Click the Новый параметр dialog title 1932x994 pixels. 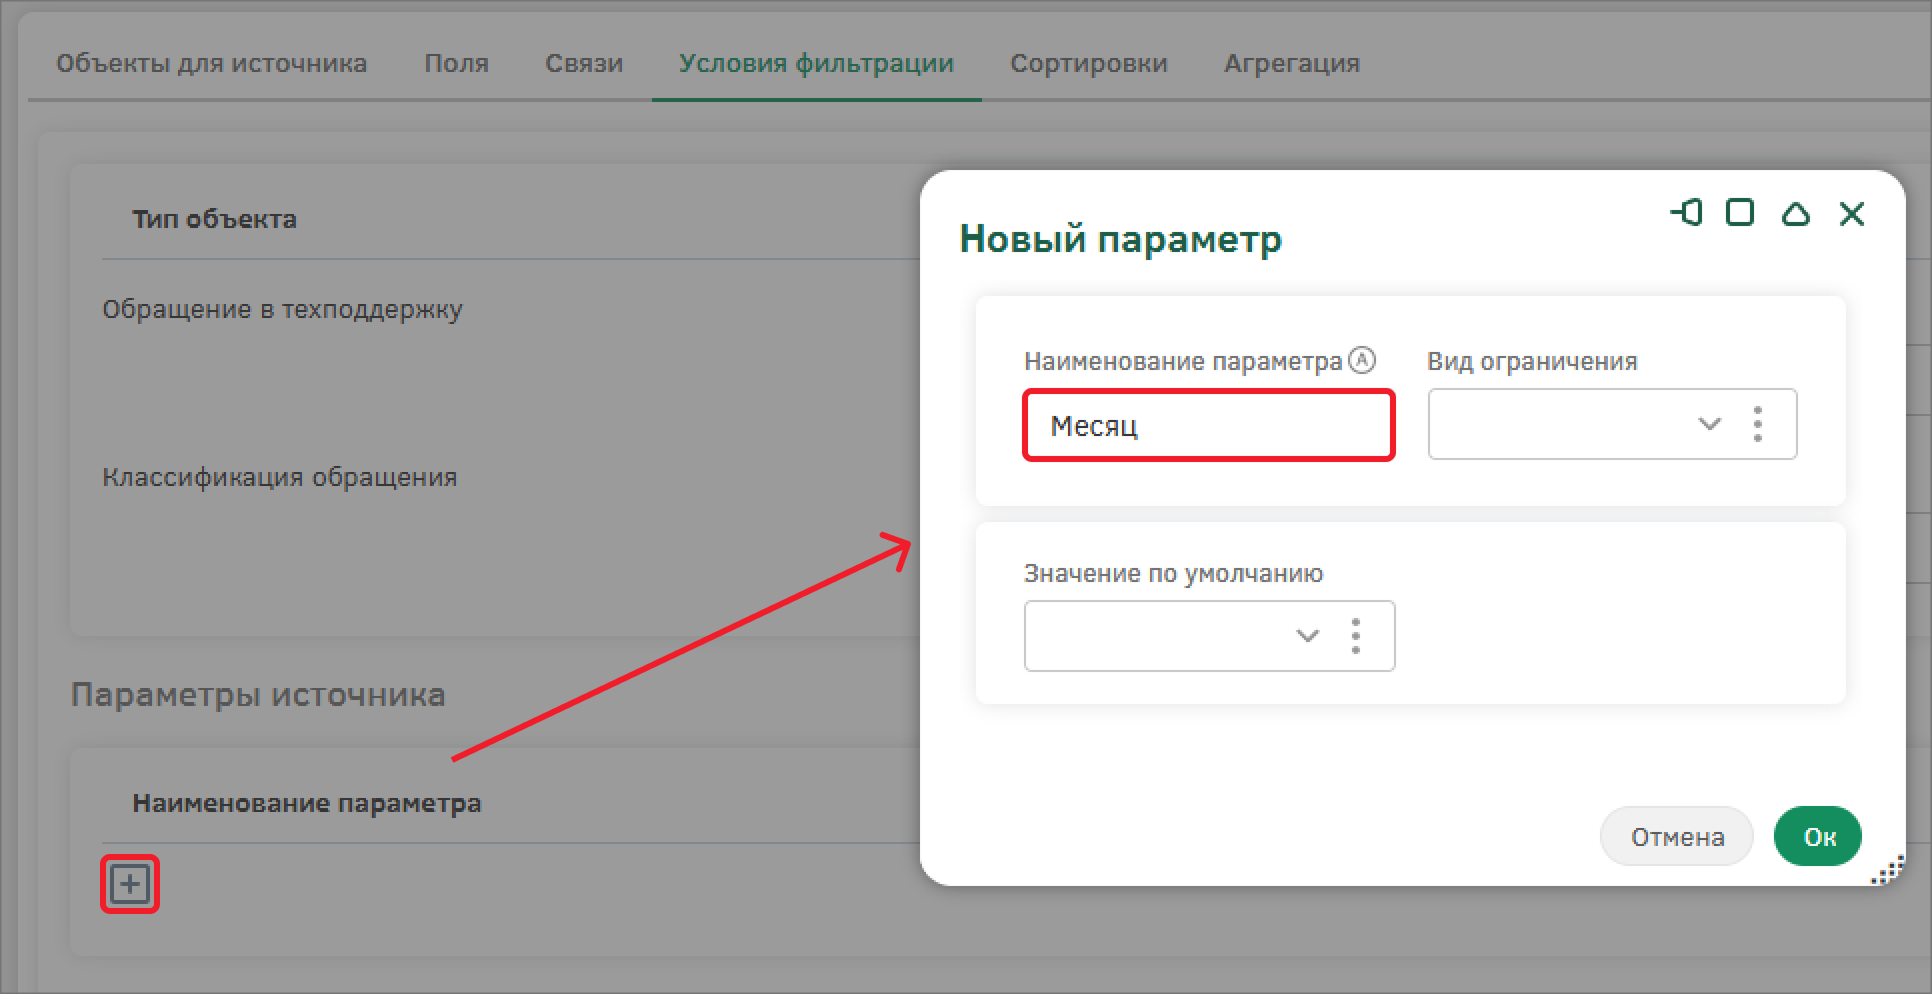[1120, 239]
